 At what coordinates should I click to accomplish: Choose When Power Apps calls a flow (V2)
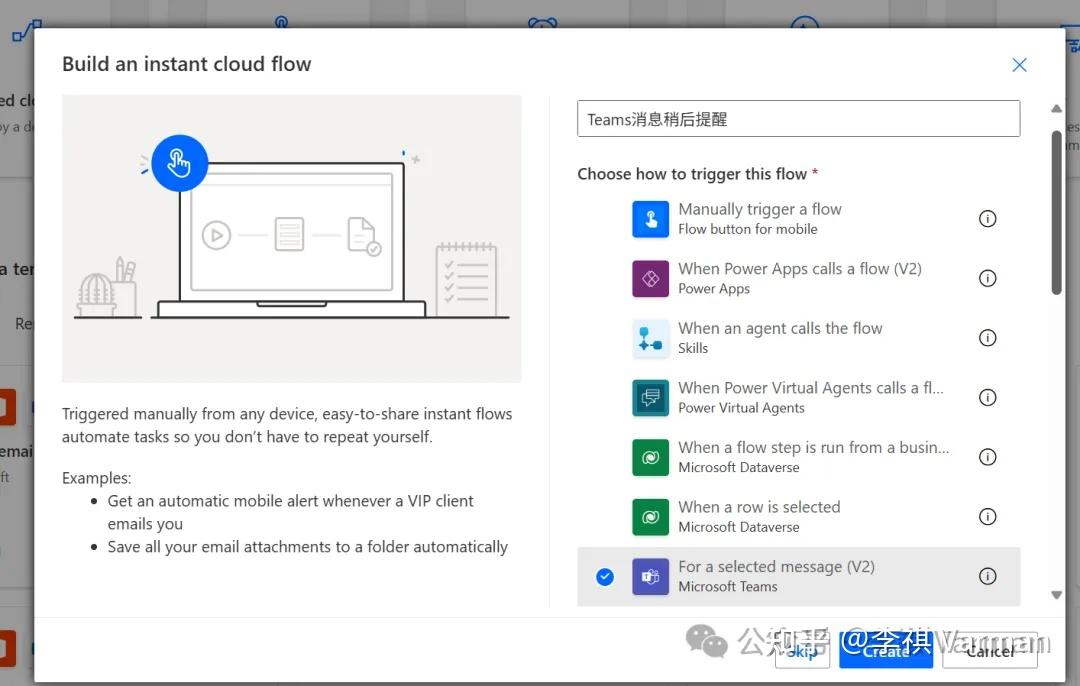point(798,278)
